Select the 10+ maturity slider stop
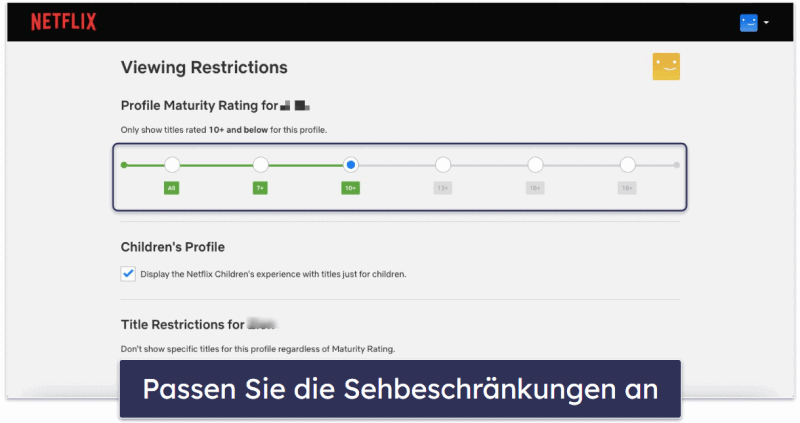This screenshot has width=800, height=423. (x=351, y=165)
